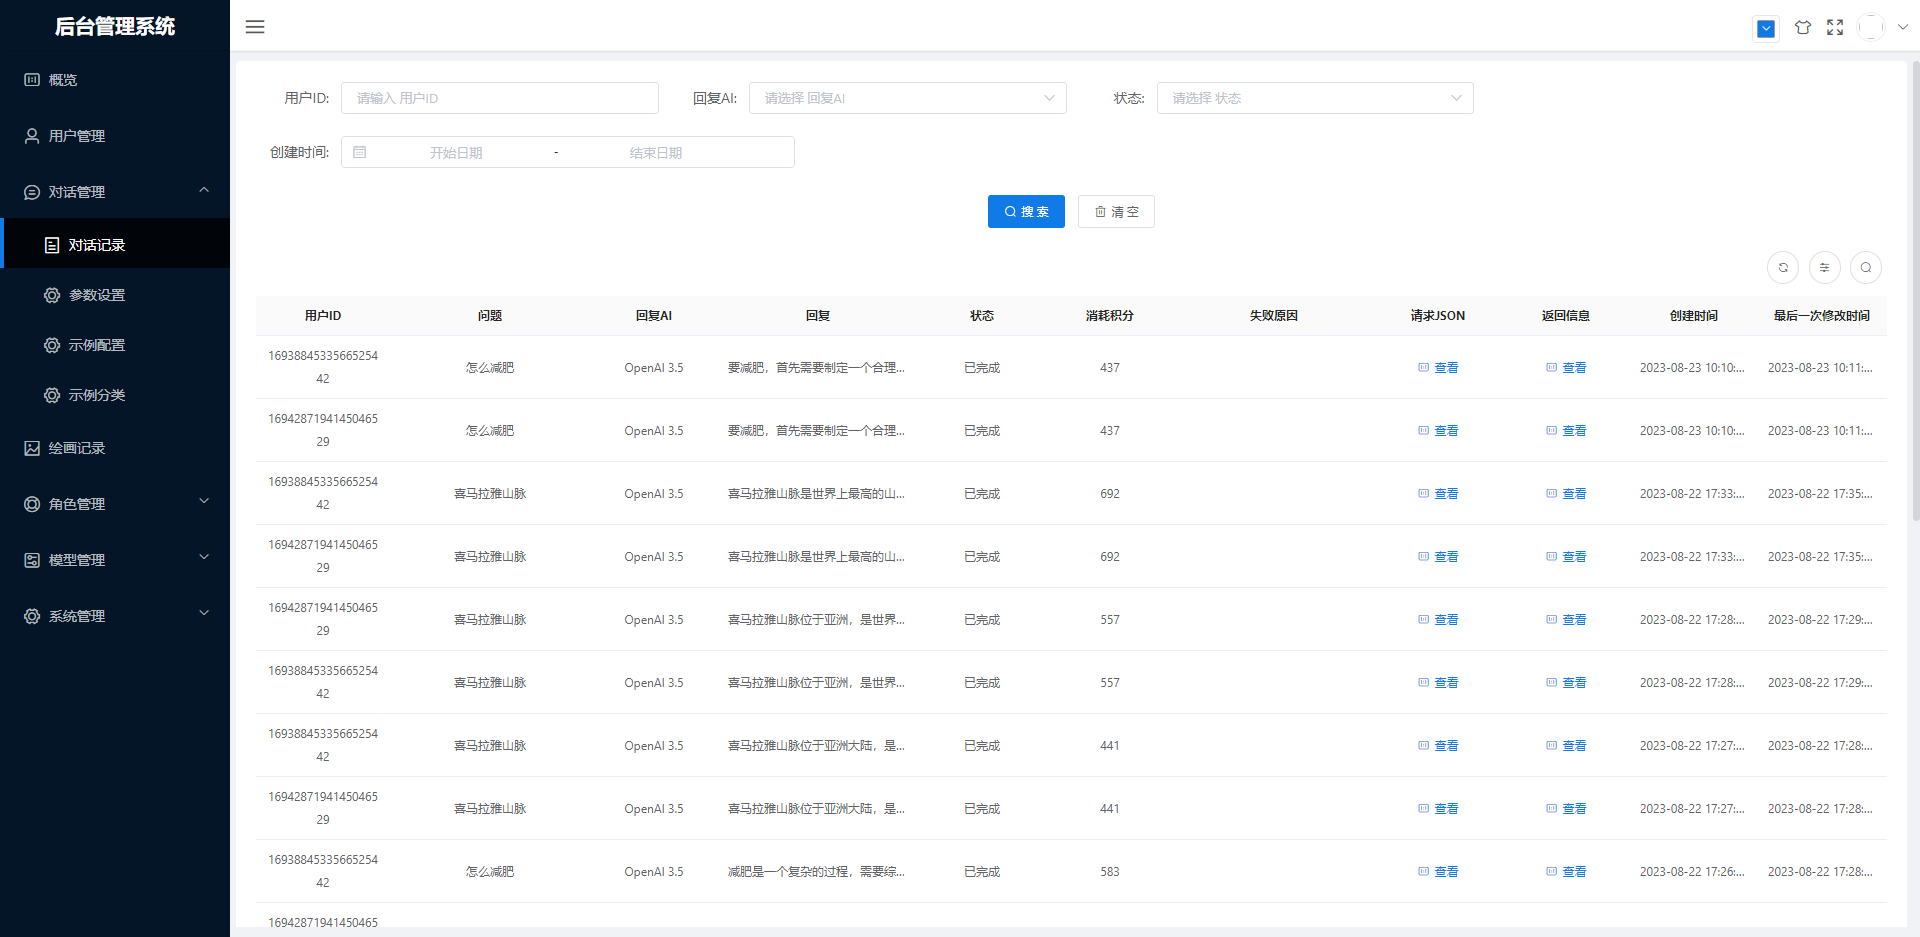The image size is (1920, 937).
Task: Collapse the 对话管理 sidebar menu
Action: pyautogui.click(x=115, y=192)
